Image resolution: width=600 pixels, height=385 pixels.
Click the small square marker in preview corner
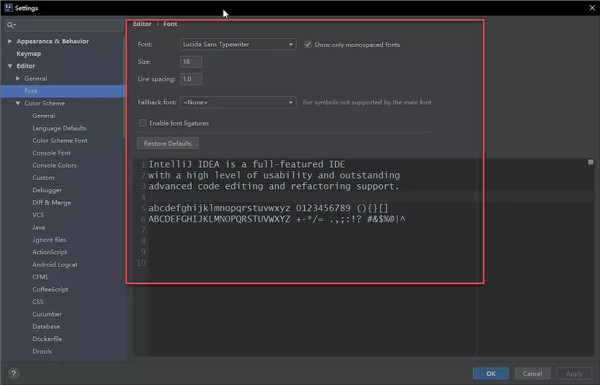[x=590, y=162]
